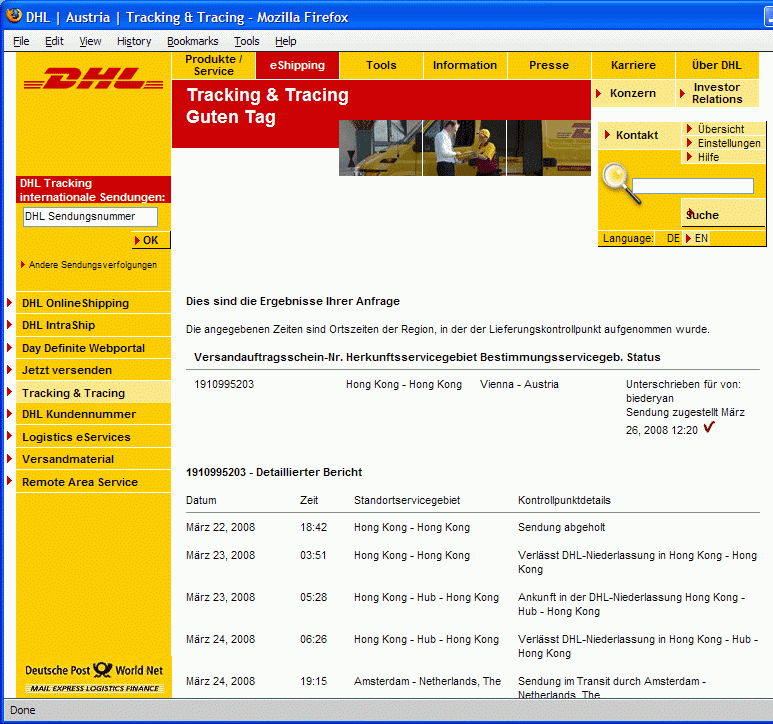This screenshot has width=773, height=724.
Task: Open the Edit menu
Action: point(54,41)
